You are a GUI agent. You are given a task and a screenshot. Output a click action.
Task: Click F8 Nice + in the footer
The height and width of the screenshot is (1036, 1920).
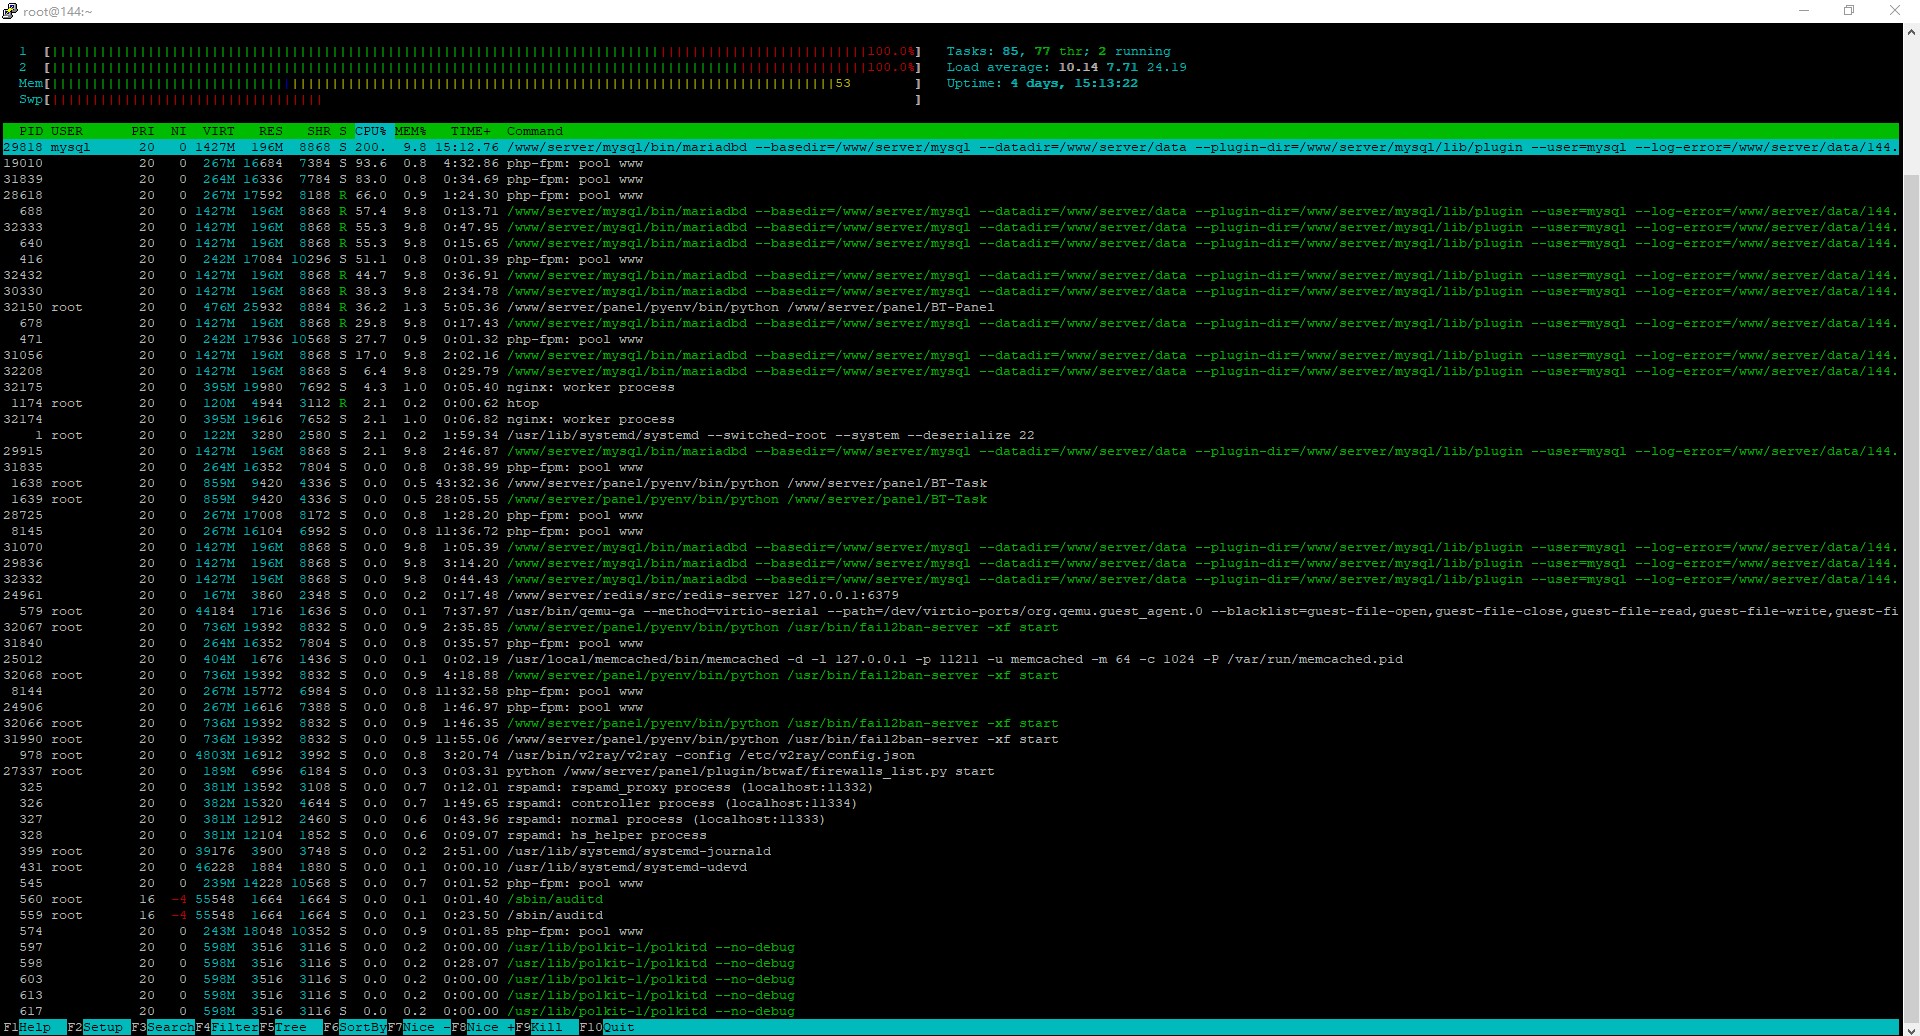(x=483, y=1027)
